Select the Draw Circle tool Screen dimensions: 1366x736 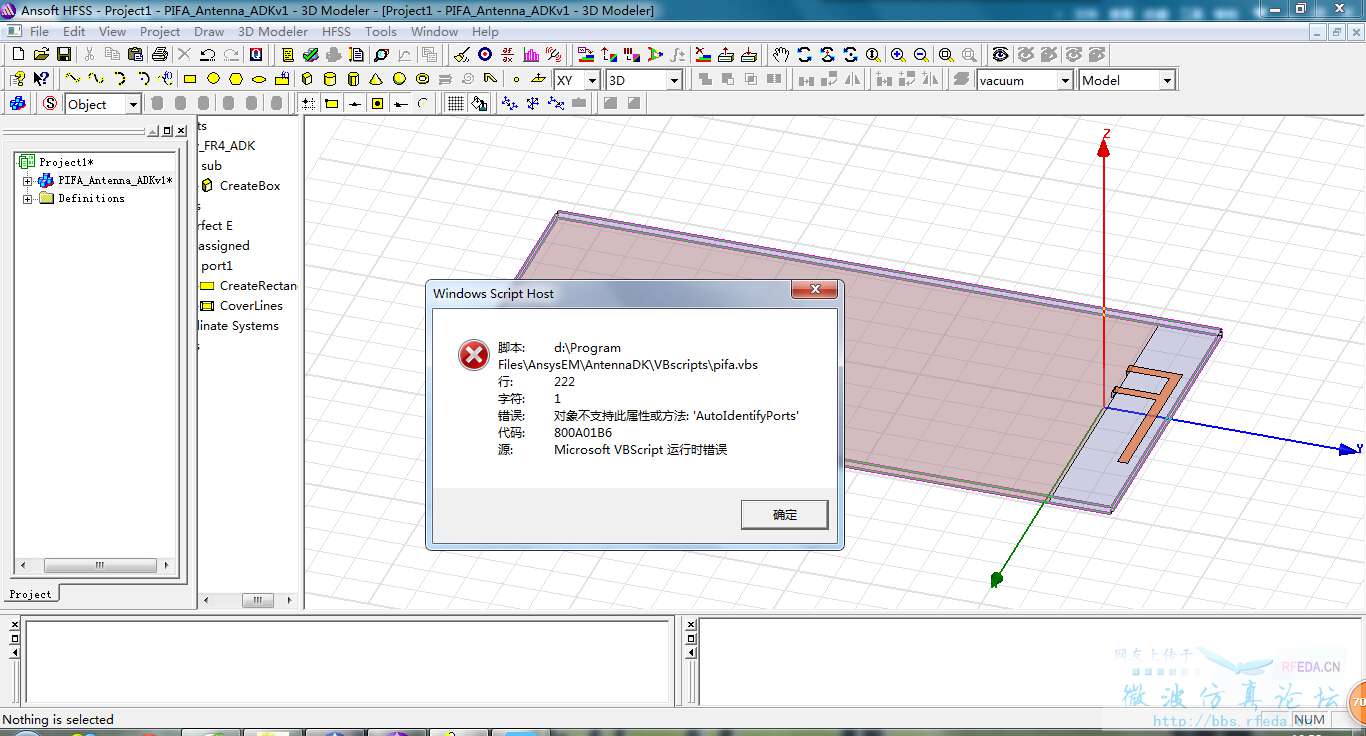coord(213,79)
